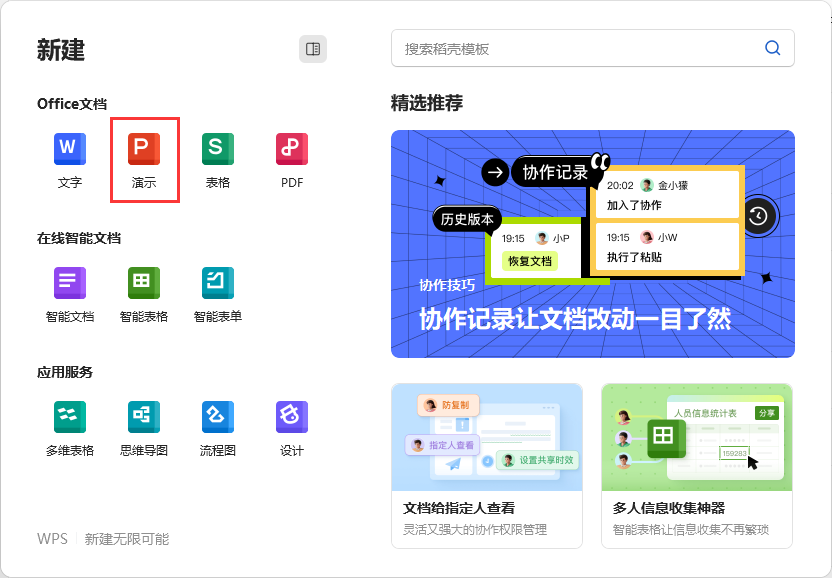Viewport: 832px width, 578px height.
Task: Click the 智能表格让信息收集不再繁琐 description
Action: [x=691, y=530]
